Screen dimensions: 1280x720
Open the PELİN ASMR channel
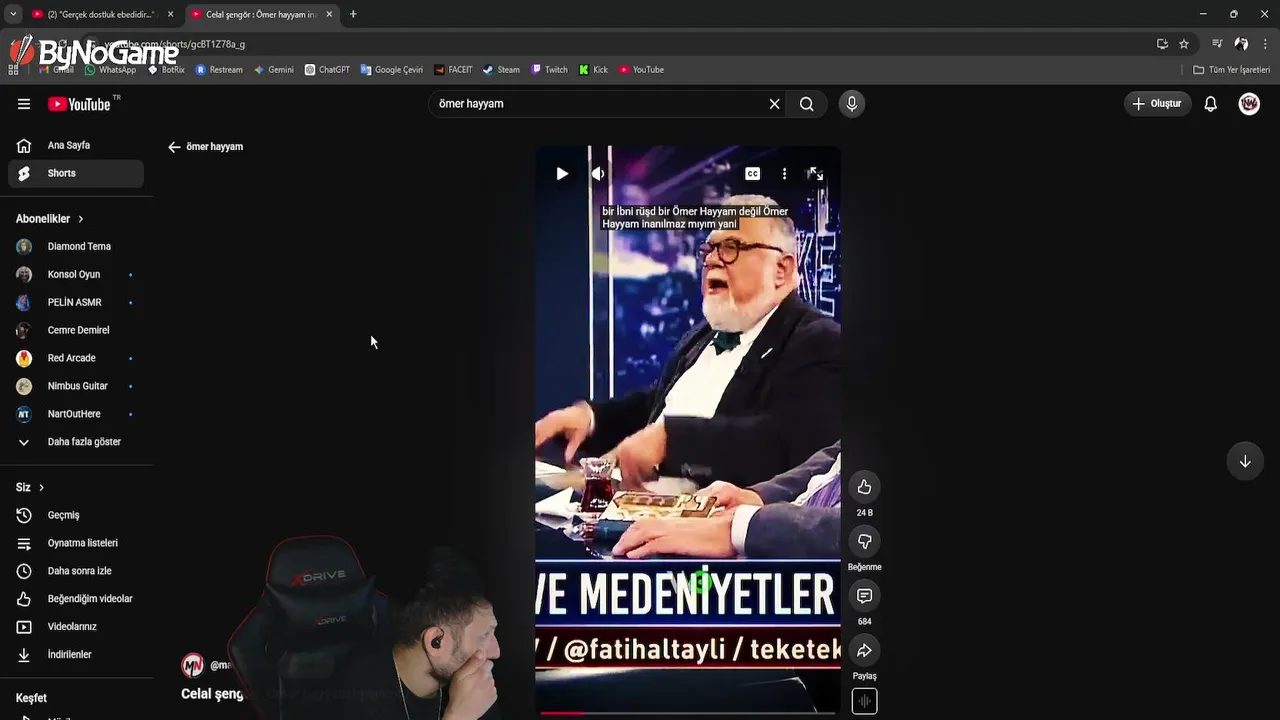(x=75, y=303)
